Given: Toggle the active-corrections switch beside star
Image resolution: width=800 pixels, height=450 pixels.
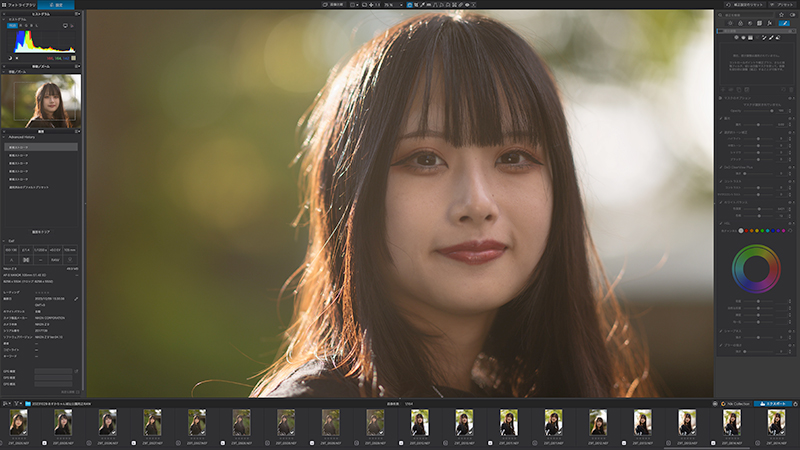Looking at the screenshot, I should [792, 14].
